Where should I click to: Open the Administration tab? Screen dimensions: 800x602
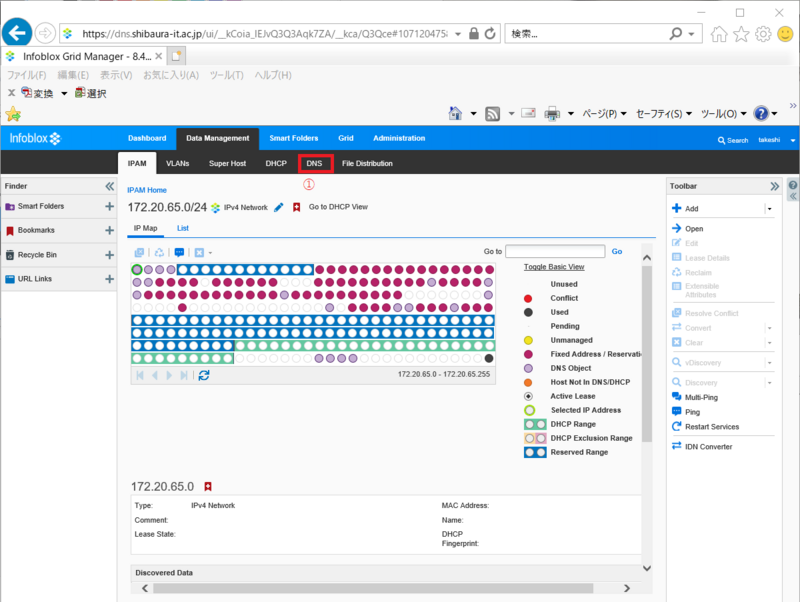click(x=399, y=138)
